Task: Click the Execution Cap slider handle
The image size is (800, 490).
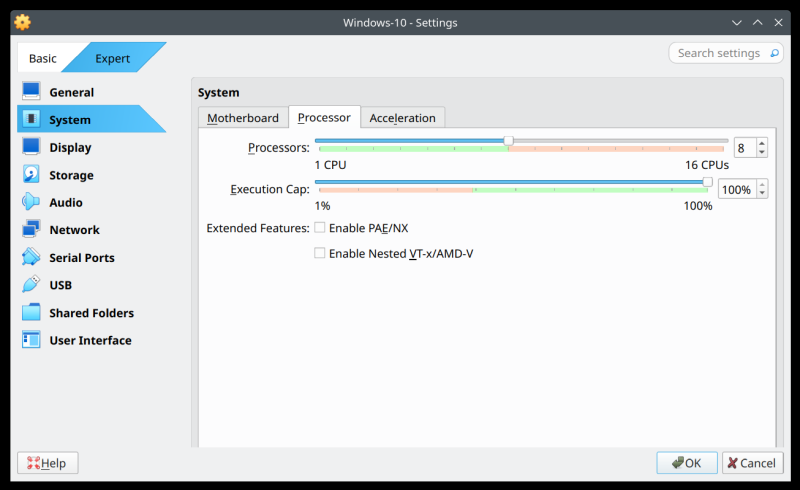Action: coord(708,182)
